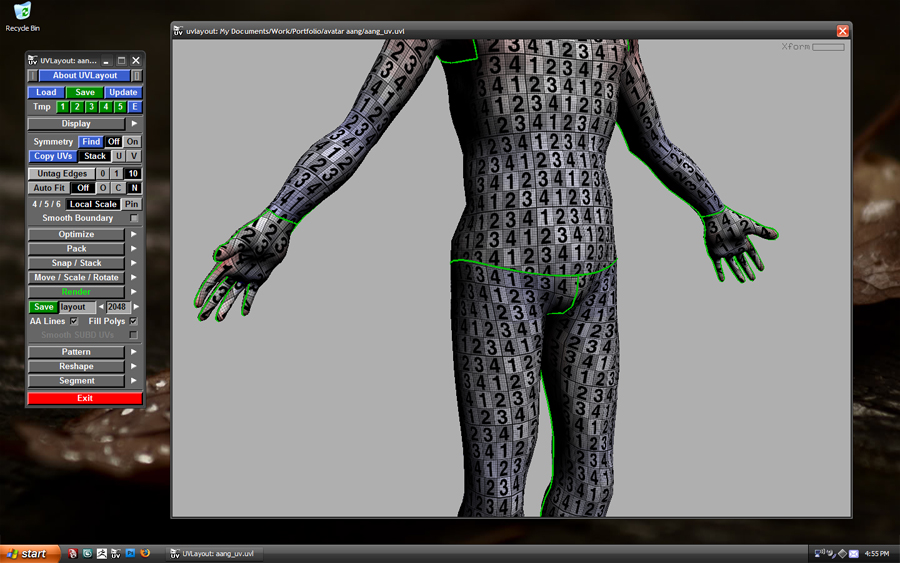Click the blue E button next to Tmp slots
900x563 pixels.
point(134,107)
